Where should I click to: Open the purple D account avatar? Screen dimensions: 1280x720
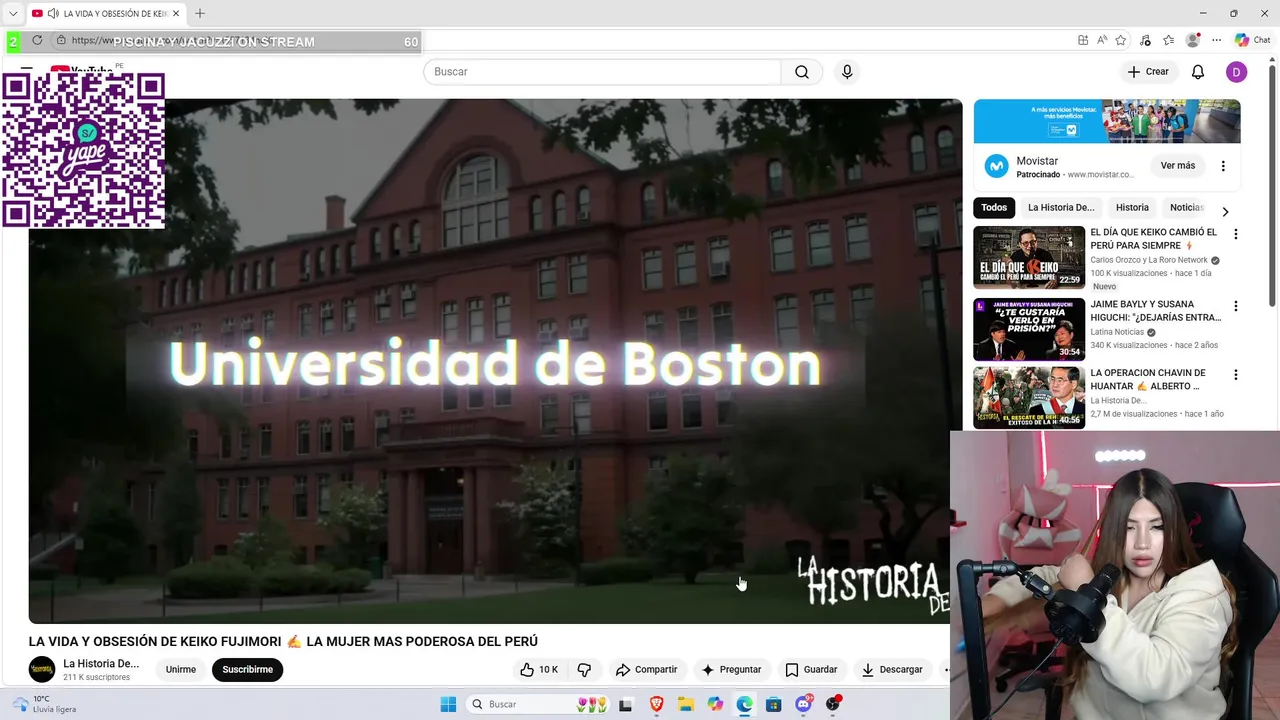point(1237,72)
